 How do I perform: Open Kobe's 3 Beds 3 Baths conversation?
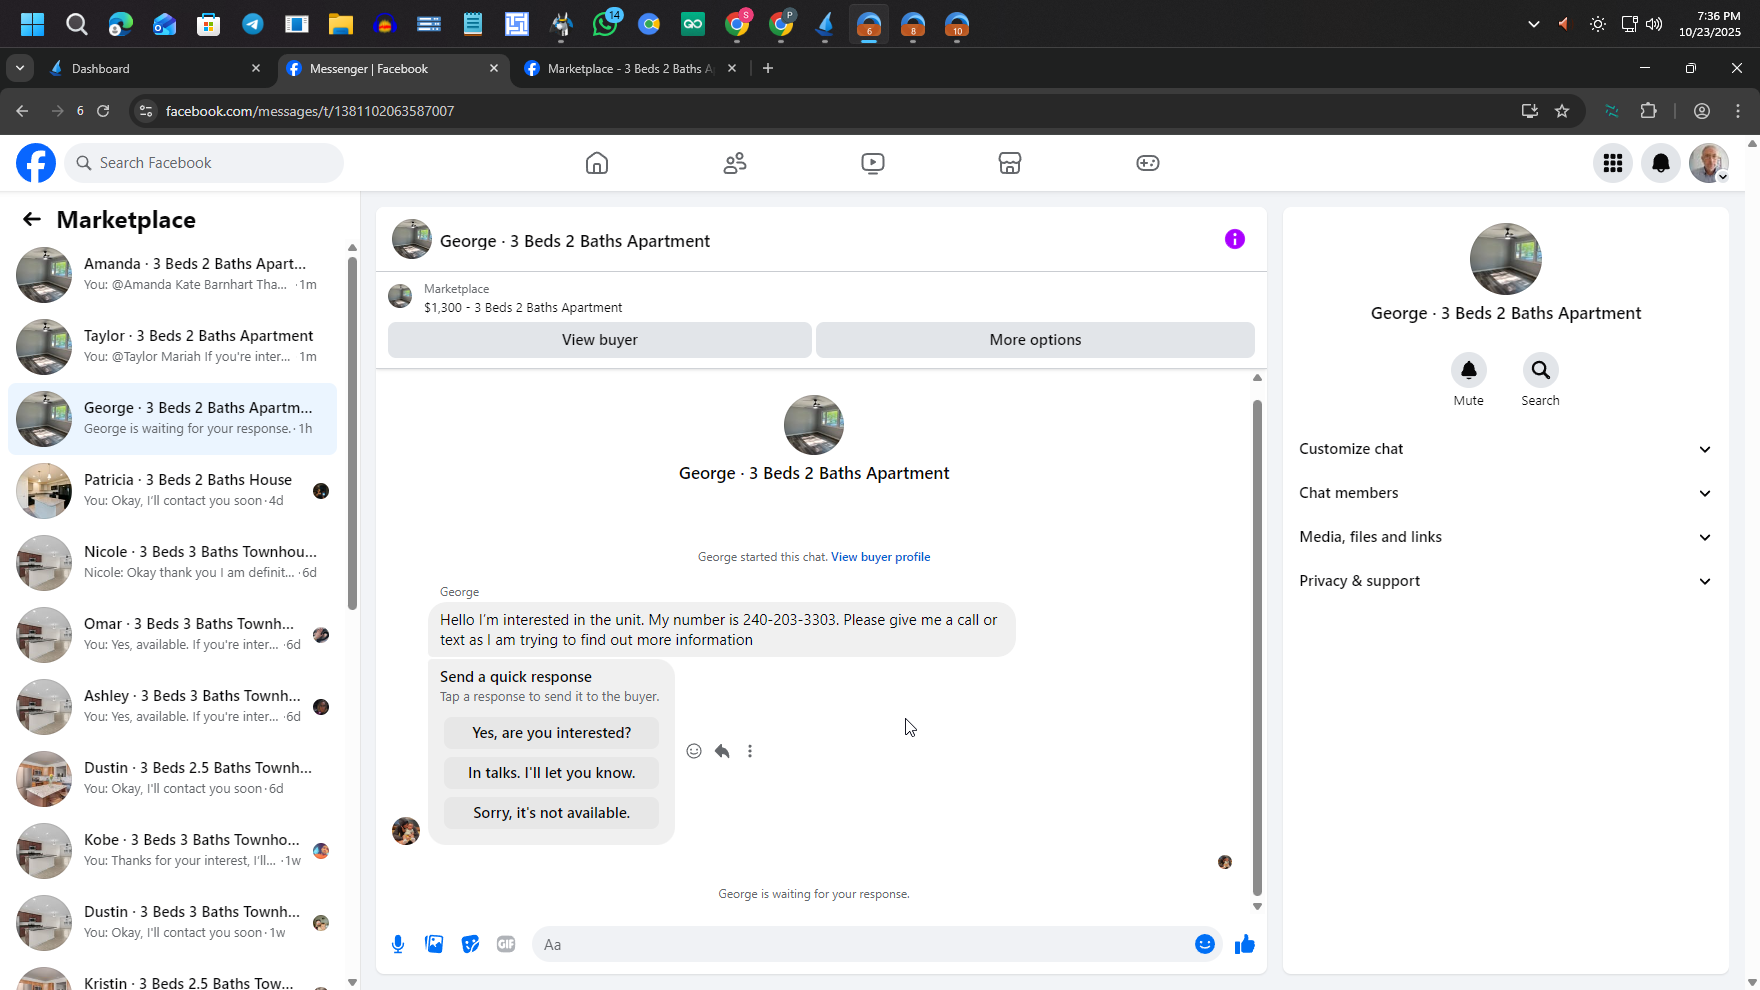[x=172, y=851]
